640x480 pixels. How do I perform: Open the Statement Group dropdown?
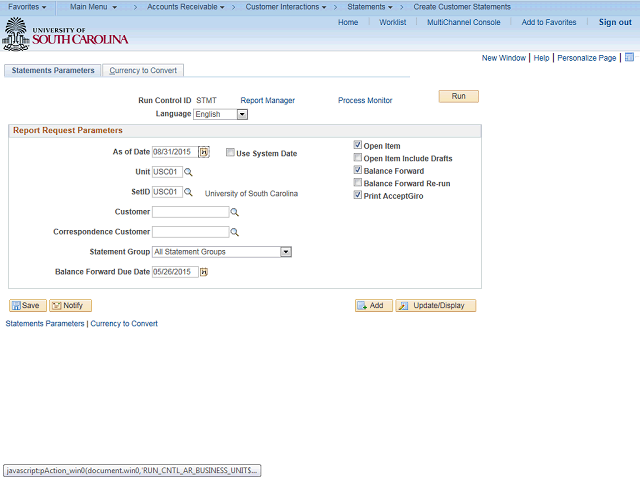pos(286,252)
